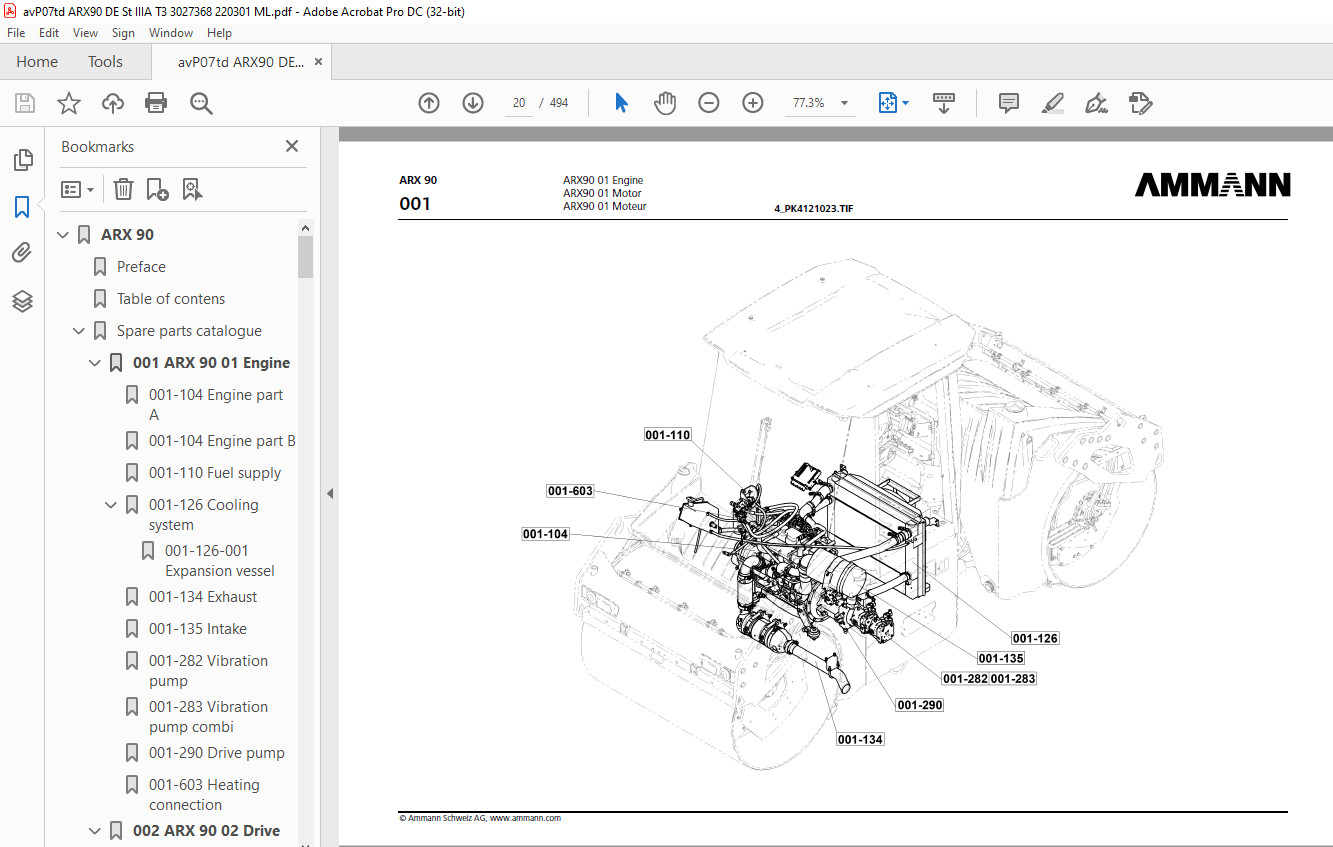The width and height of the screenshot is (1333, 847).
Task: Open the bookmark options dropdown
Action: pos(77,189)
